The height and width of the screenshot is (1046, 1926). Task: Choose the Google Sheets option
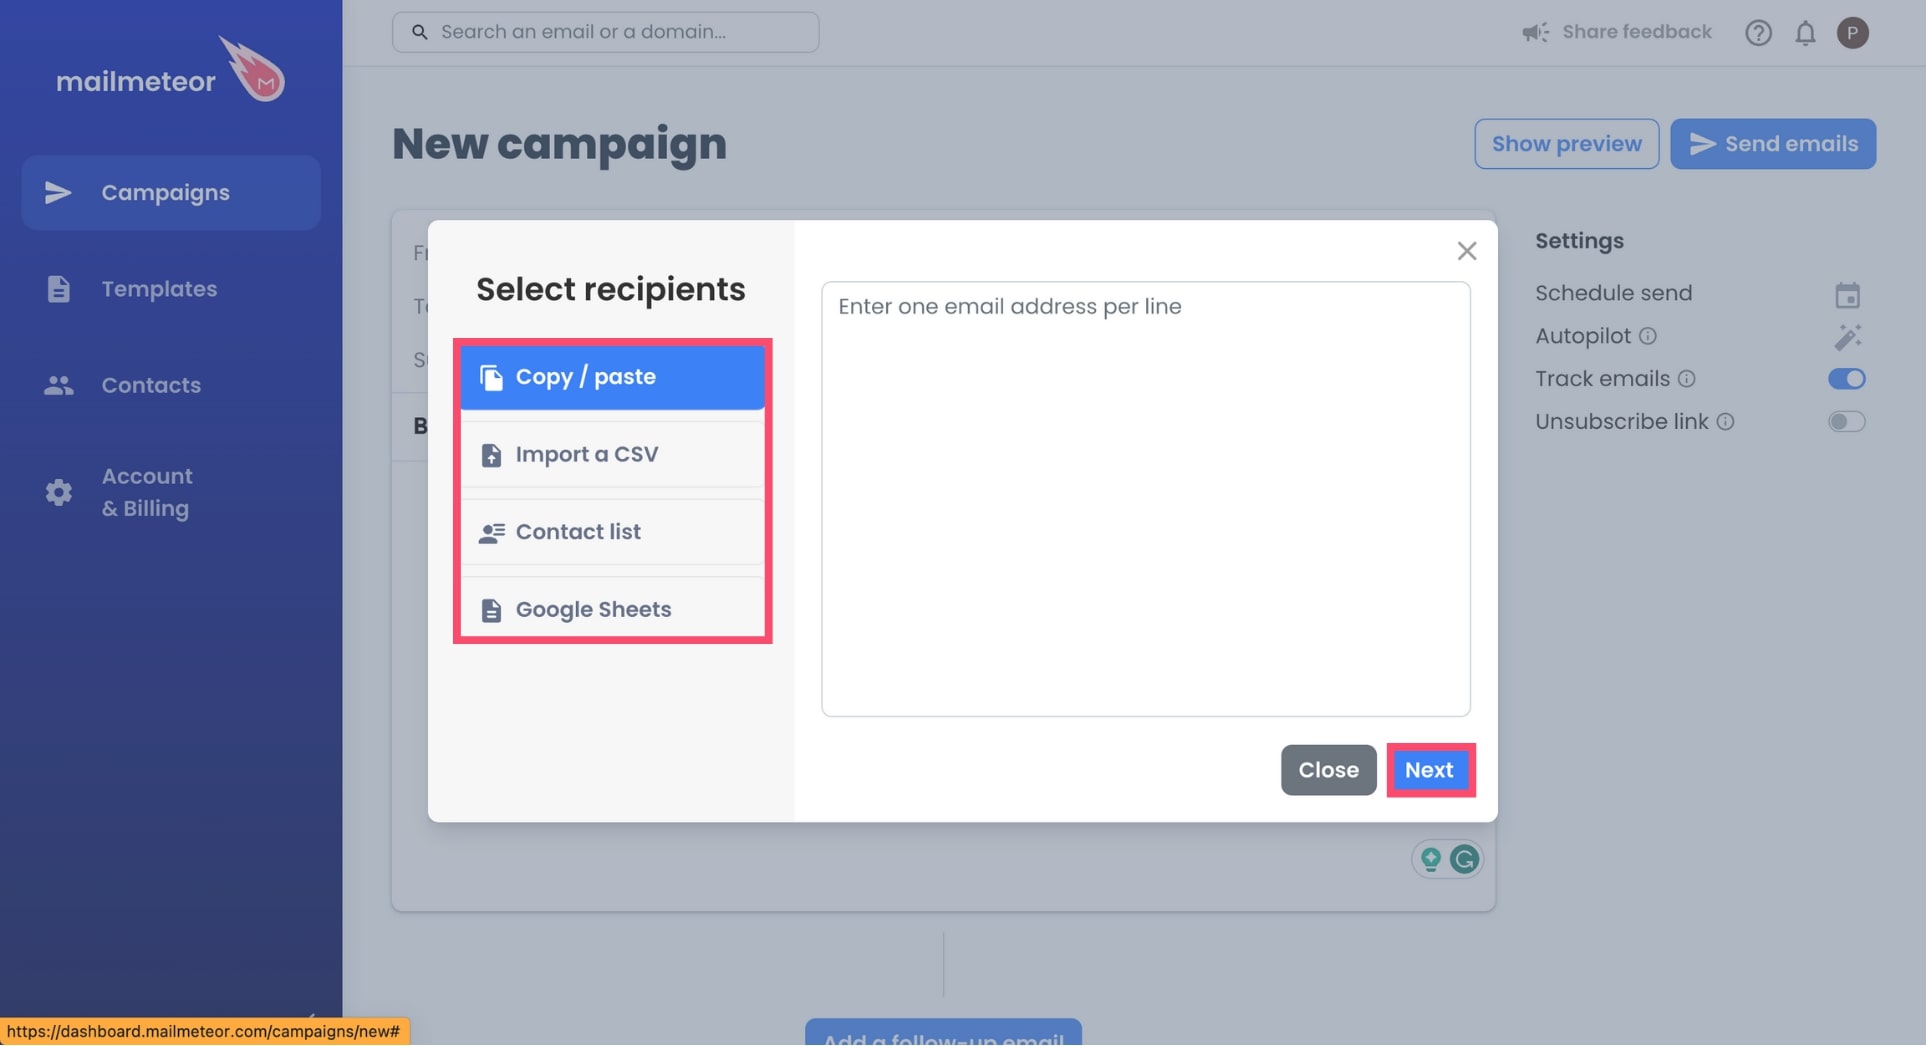[x=612, y=609]
